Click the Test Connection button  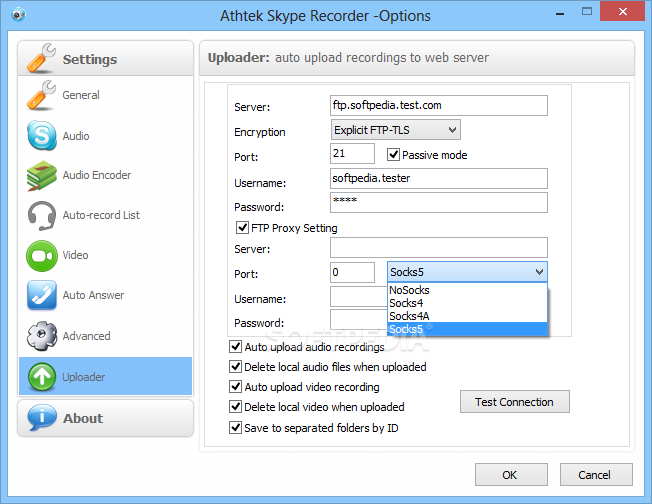pyautogui.click(x=514, y=402)
